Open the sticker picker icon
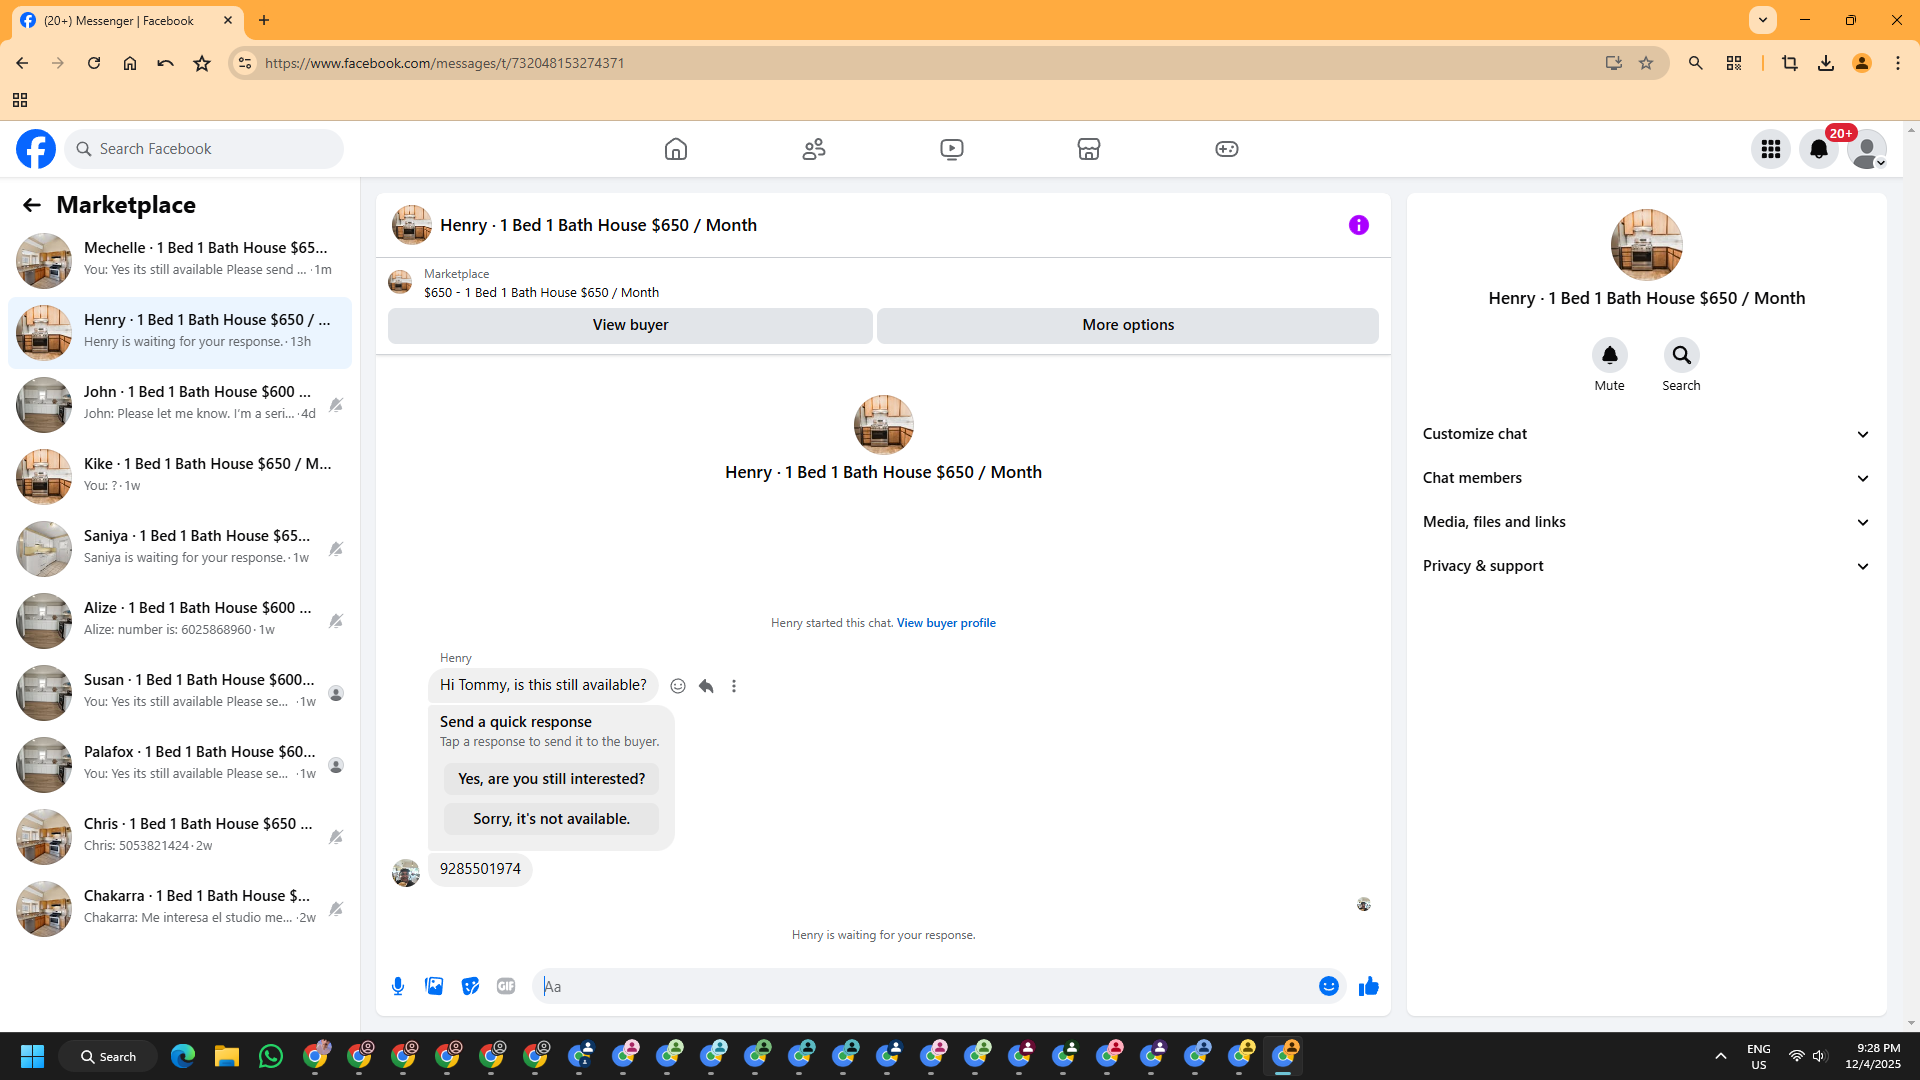Viewport: 1920px width, 1080px height. (x=470, y=986)
